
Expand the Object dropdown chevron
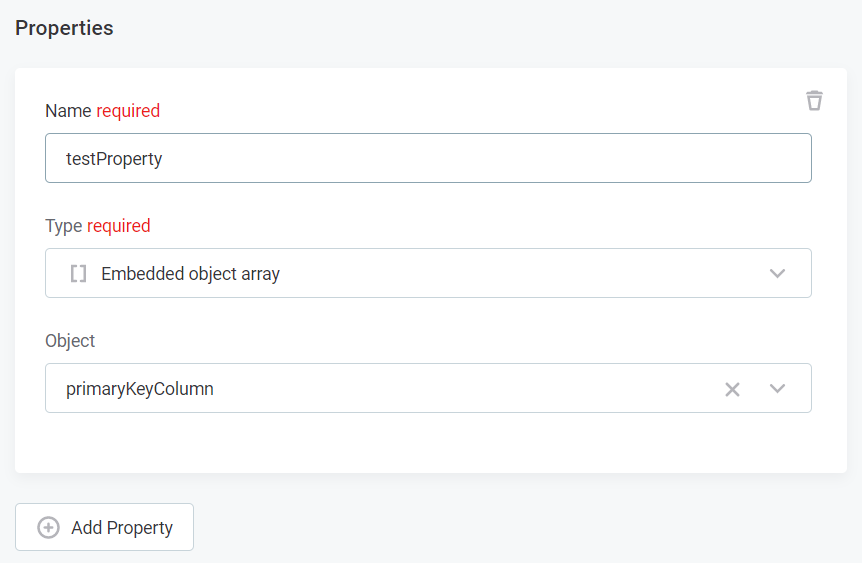click(777, 389)
